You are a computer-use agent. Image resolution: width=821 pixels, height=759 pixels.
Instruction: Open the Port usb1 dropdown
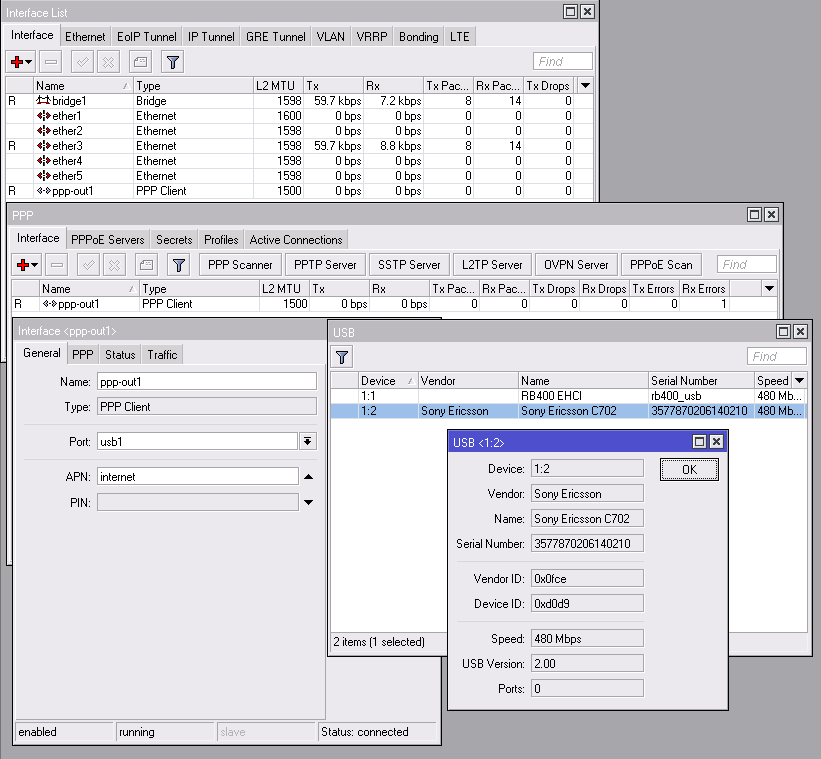coord(308,441)
